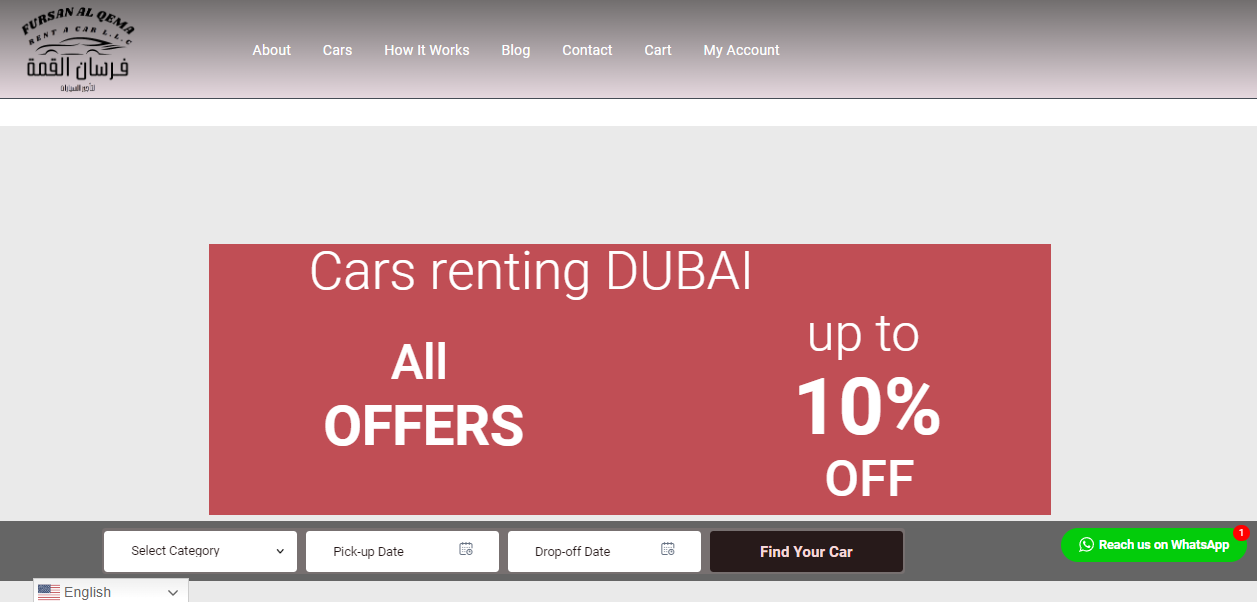Open the Contact page
Screen dimensions: 1257x602
coord(587,50)
